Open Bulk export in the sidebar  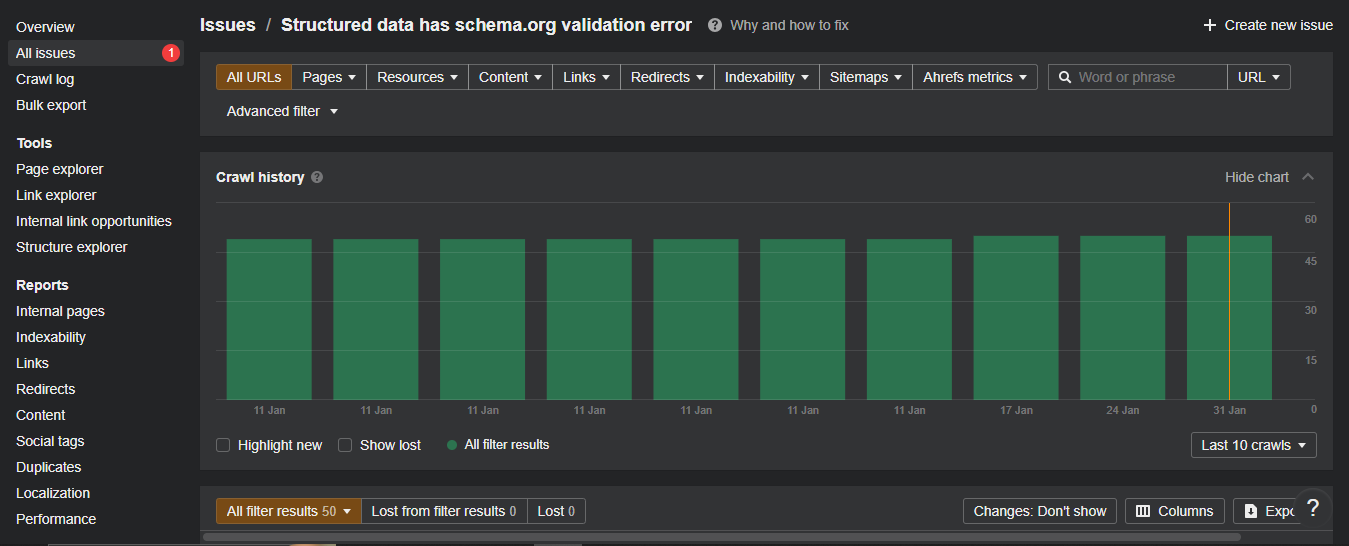(51, 105)
